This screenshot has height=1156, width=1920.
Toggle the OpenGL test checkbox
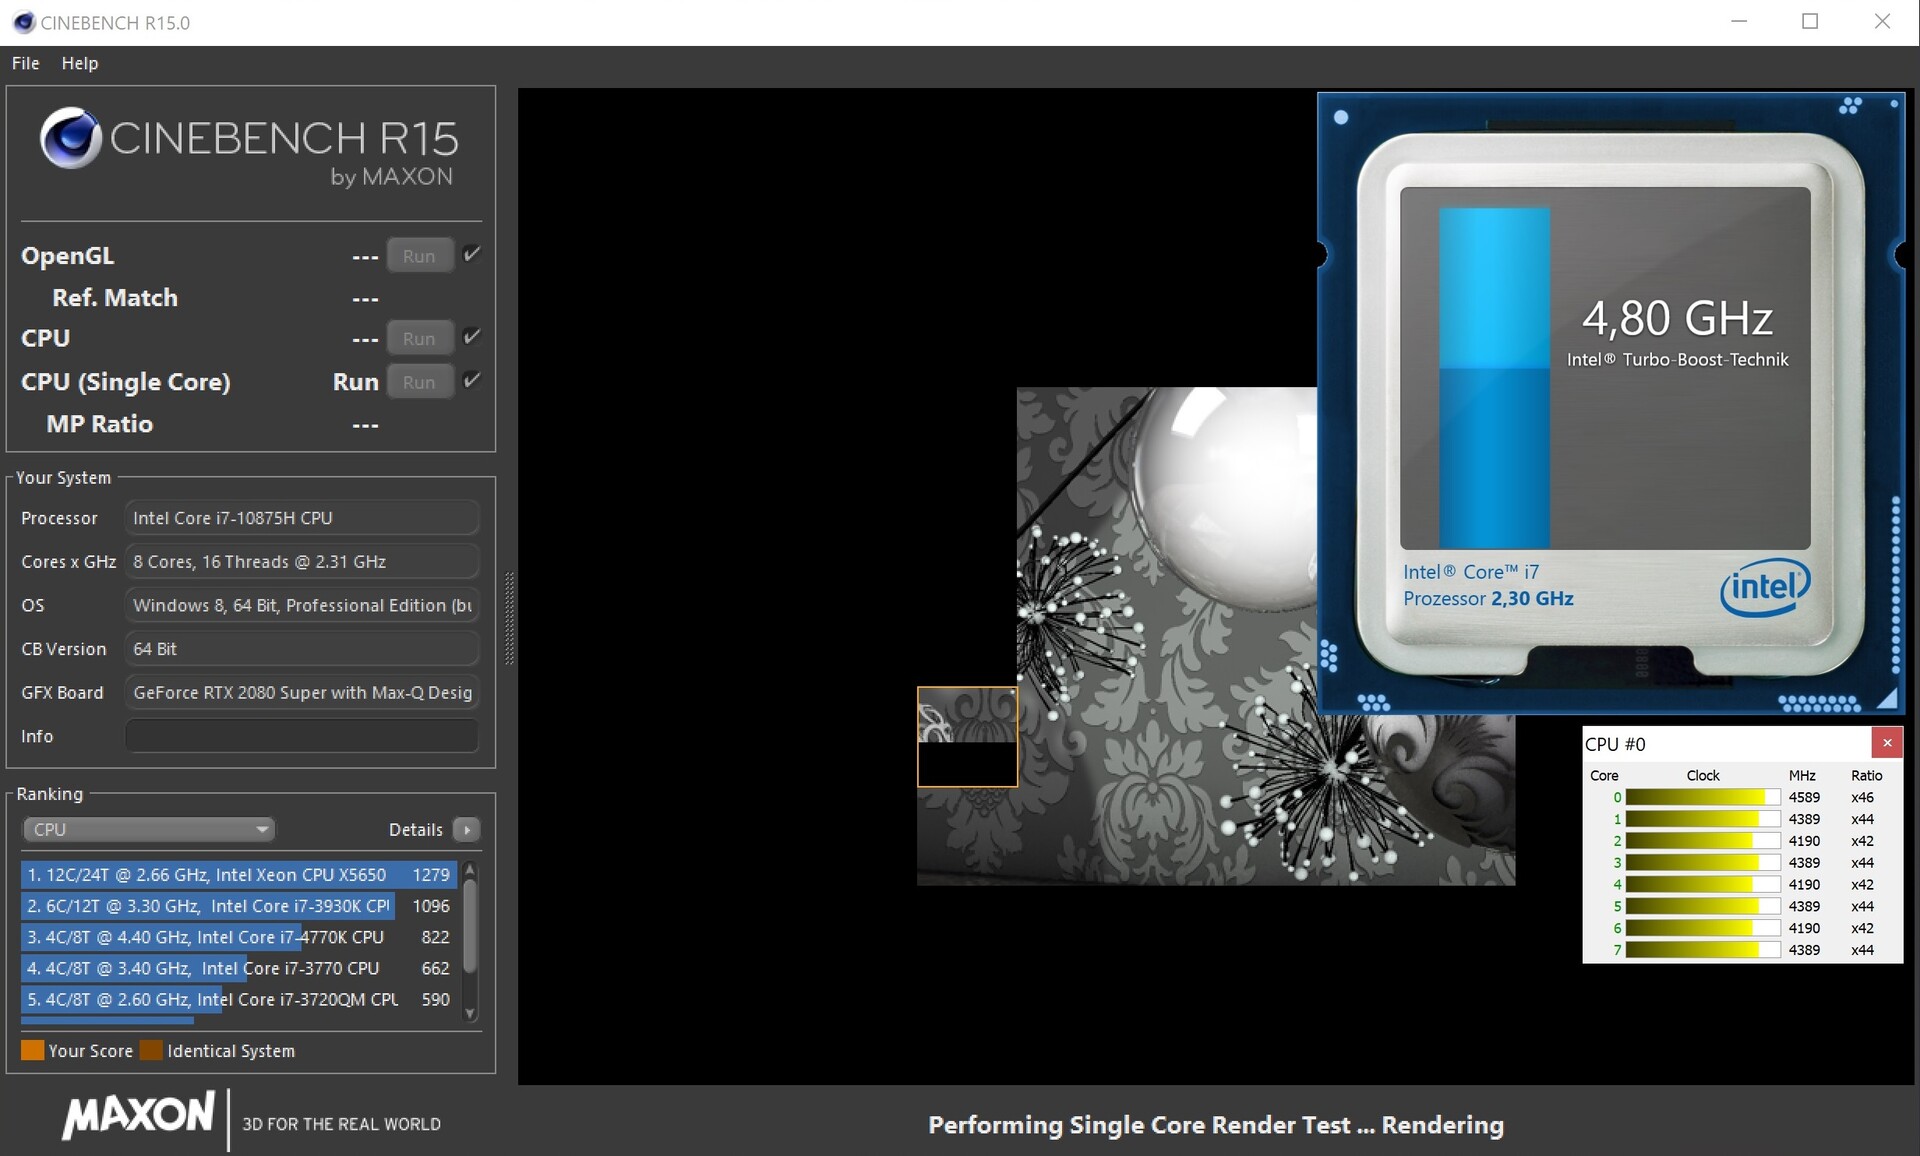pos(472,254)
